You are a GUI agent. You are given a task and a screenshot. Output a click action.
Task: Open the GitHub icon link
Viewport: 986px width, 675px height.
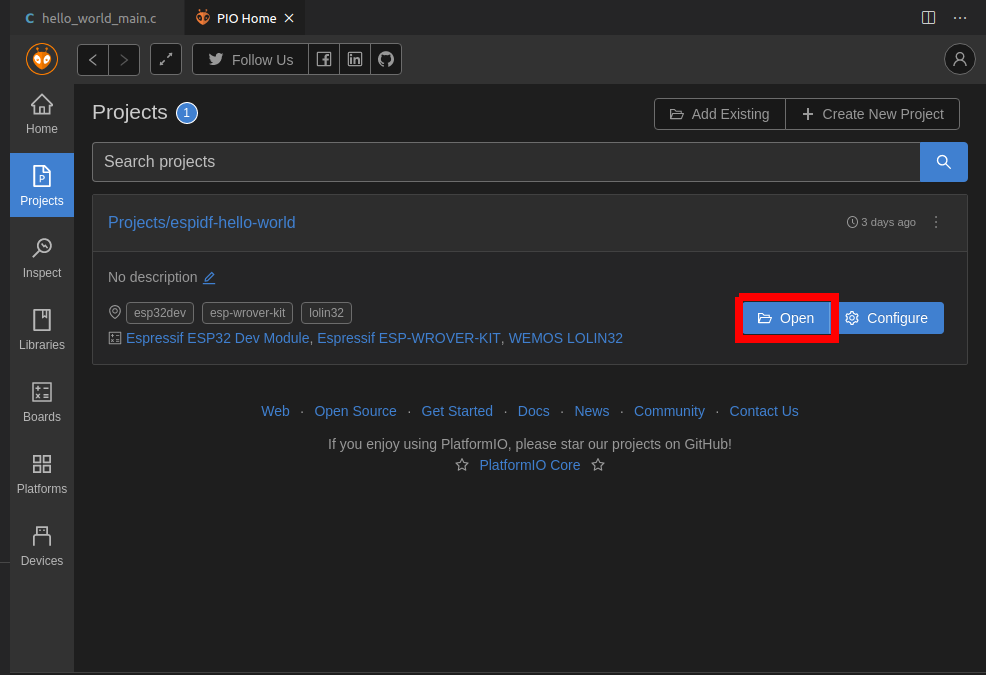(x=386, y=59)
